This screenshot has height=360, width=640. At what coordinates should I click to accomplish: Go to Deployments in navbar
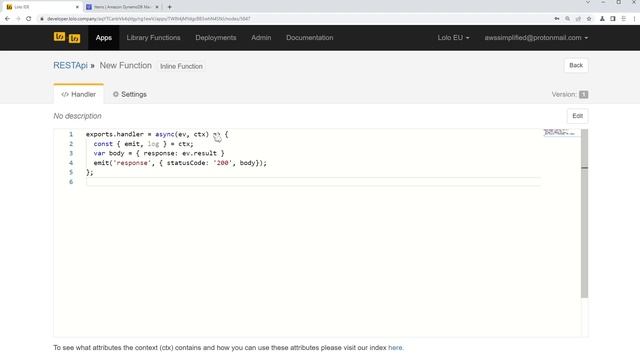pos(216,38)
